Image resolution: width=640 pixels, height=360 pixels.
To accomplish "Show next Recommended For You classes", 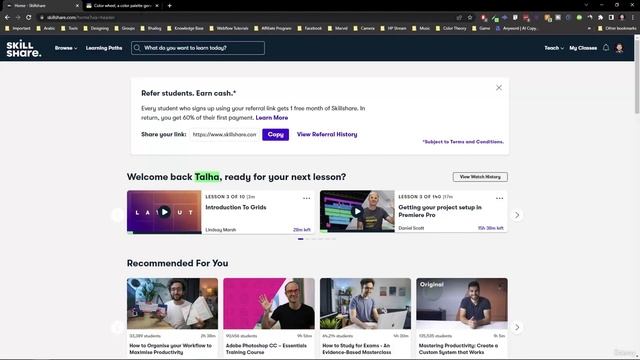I will (x=517, y=327).
